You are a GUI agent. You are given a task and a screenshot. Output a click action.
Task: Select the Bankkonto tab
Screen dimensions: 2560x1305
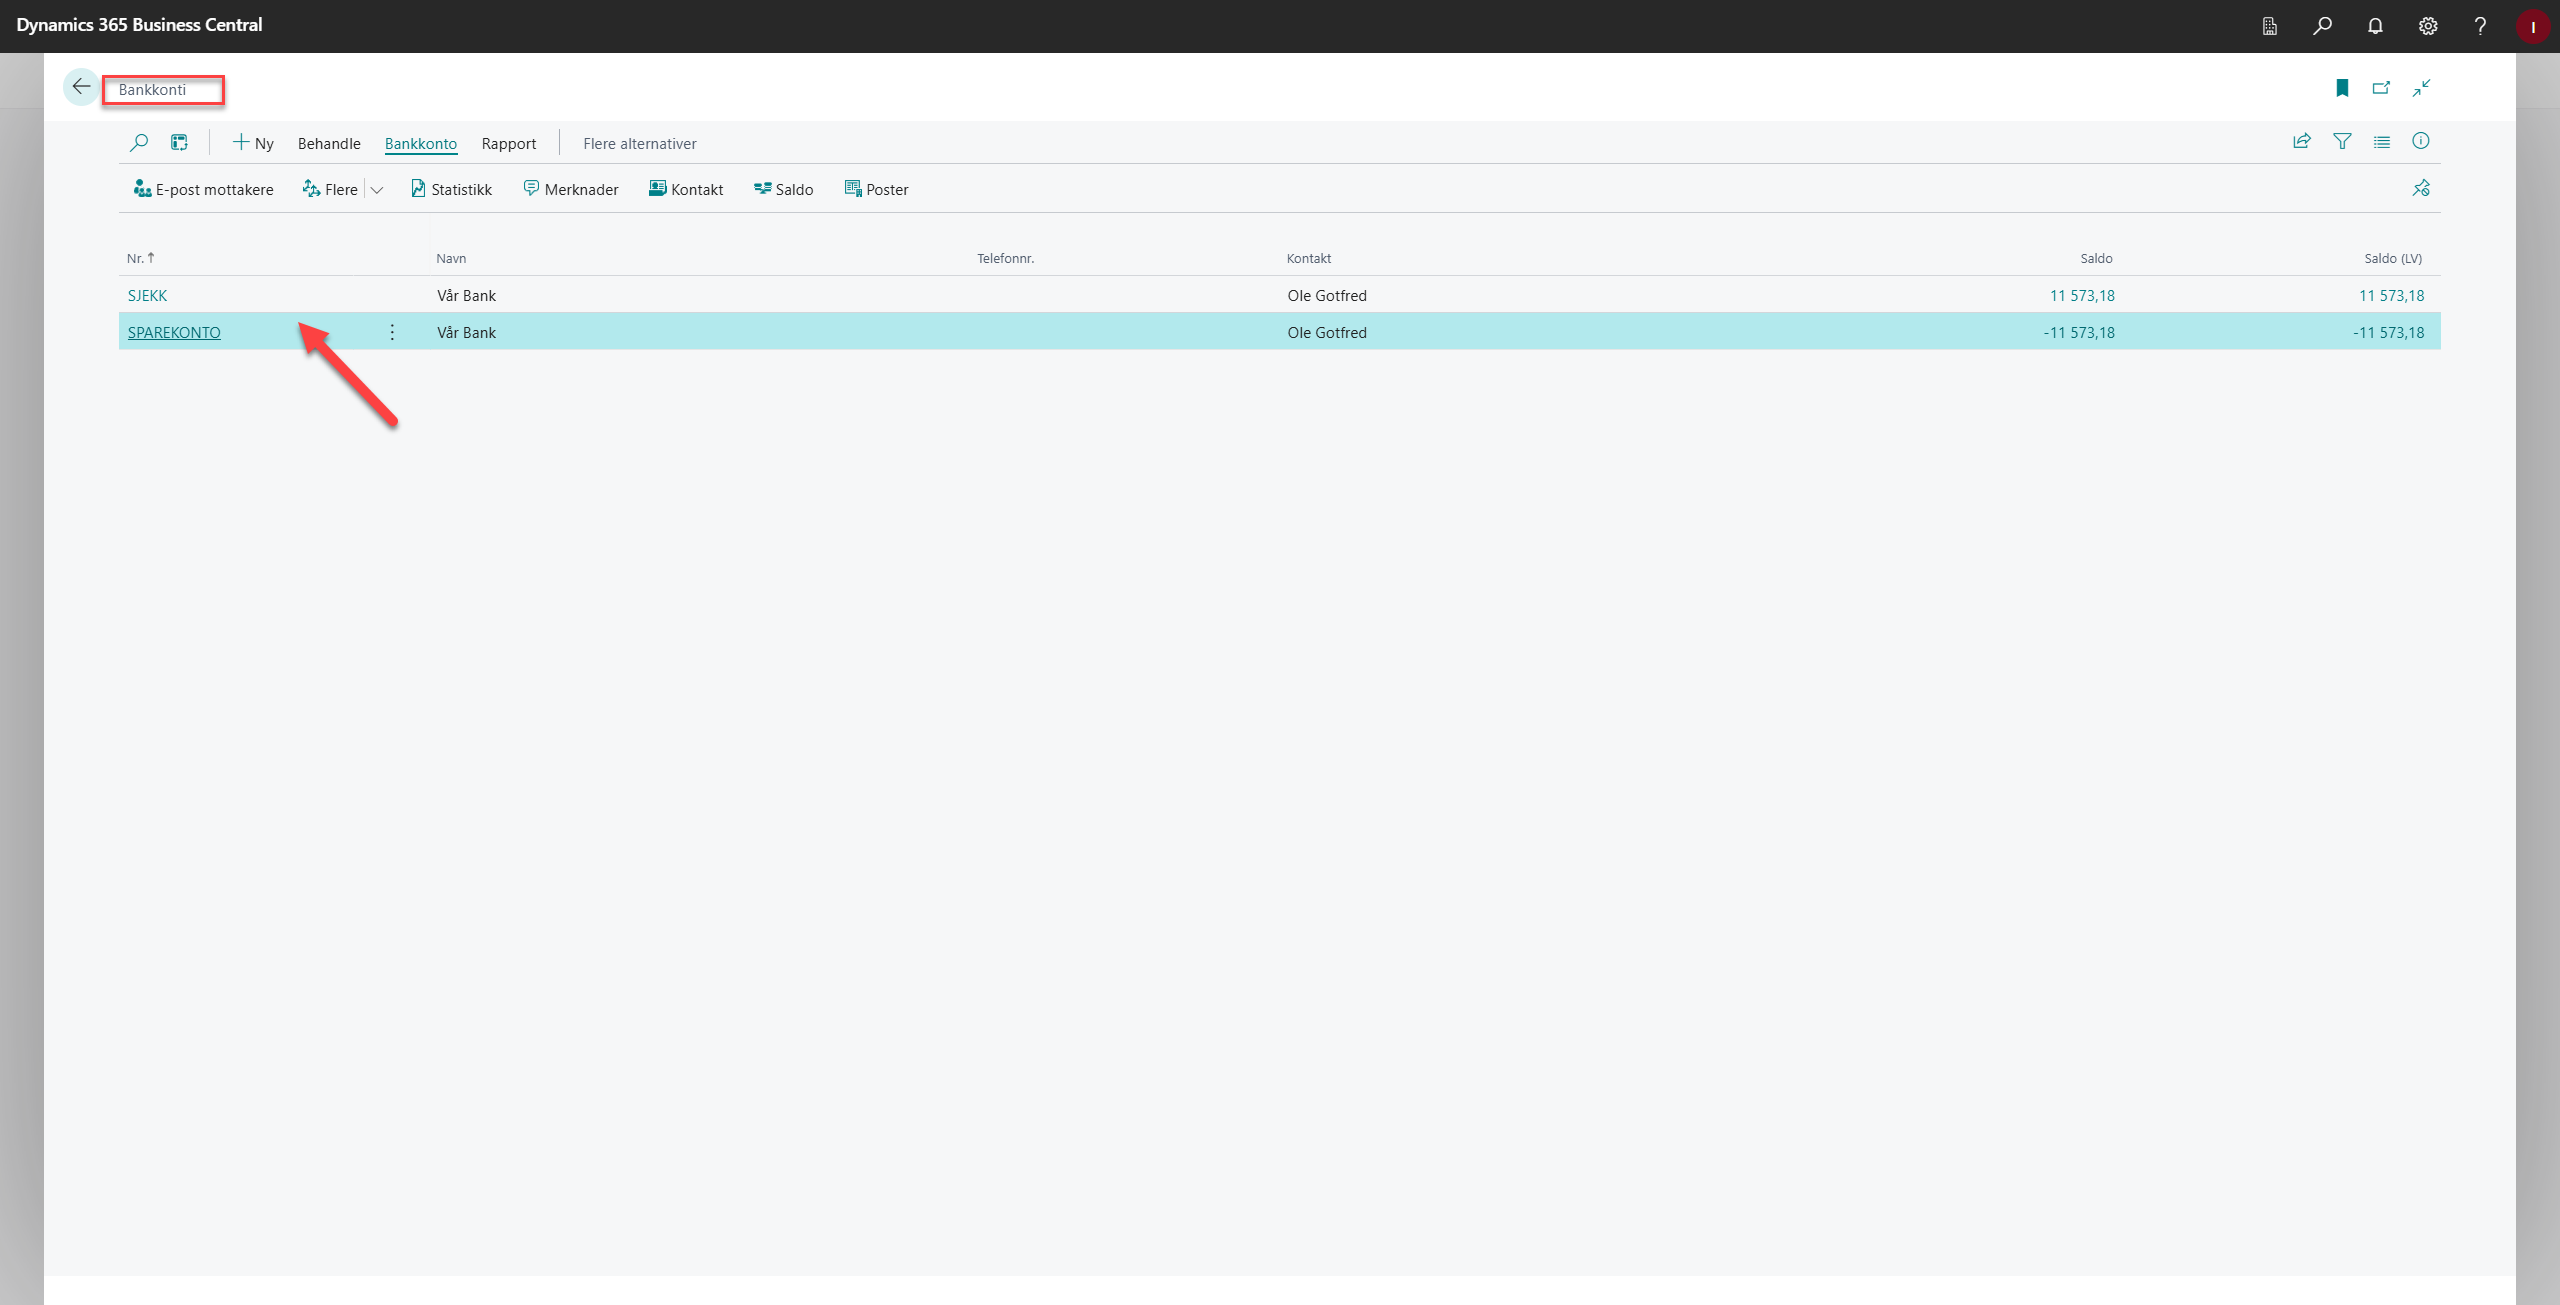(421, 143)
